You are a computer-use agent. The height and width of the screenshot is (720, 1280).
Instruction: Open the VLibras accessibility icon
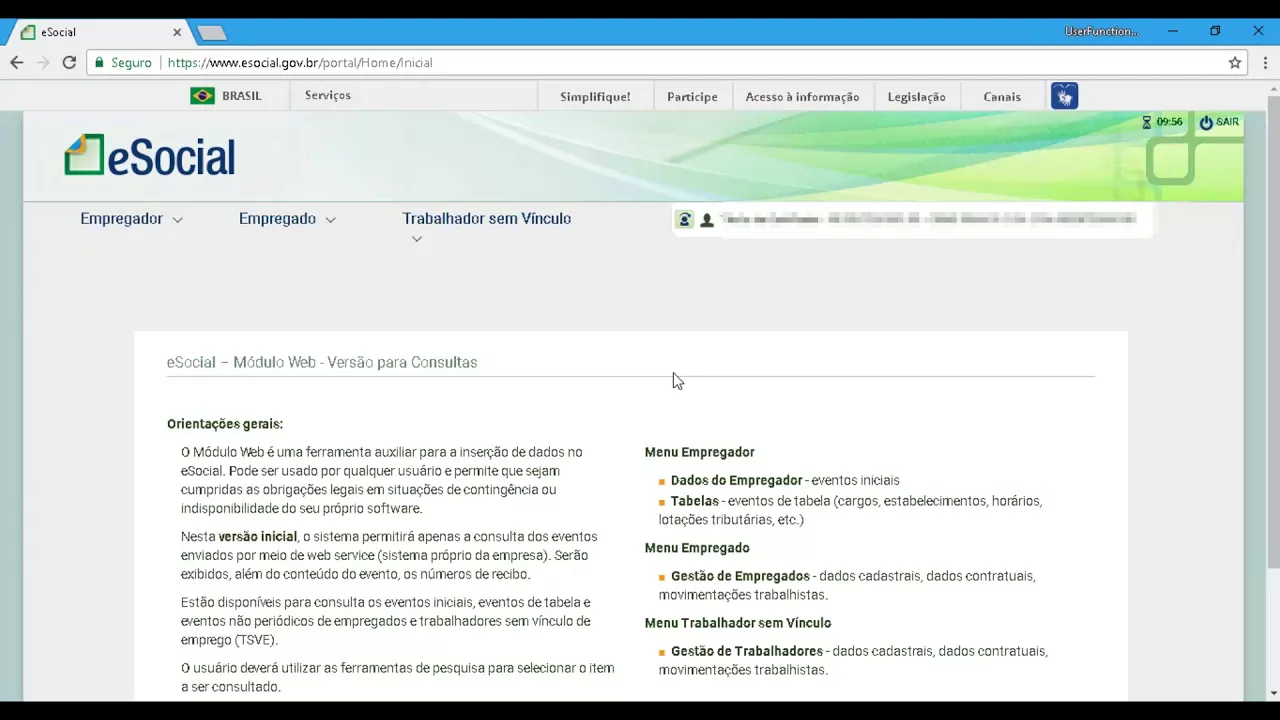(1064, 96)
